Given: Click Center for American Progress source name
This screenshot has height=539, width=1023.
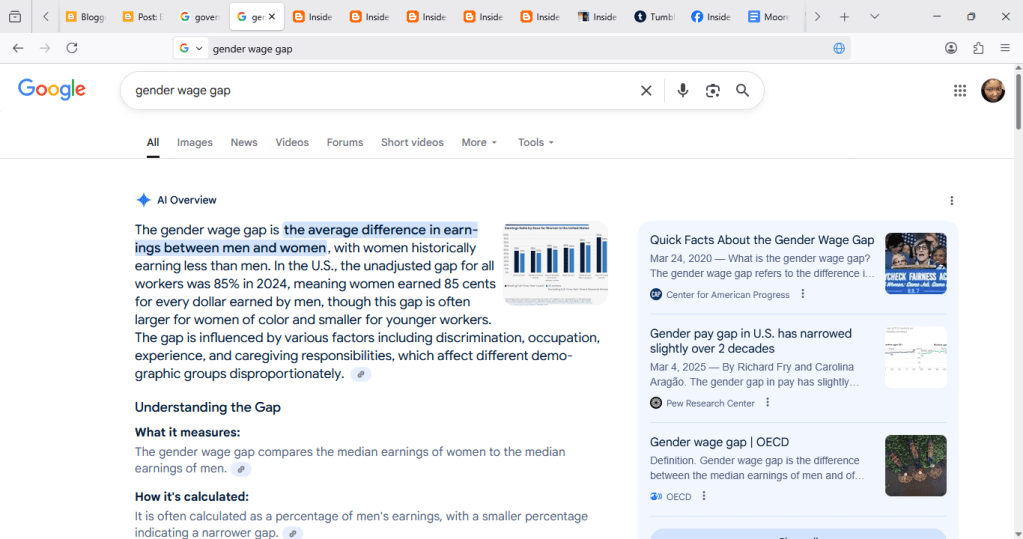Looking at the screenshot, I should 727,294.
